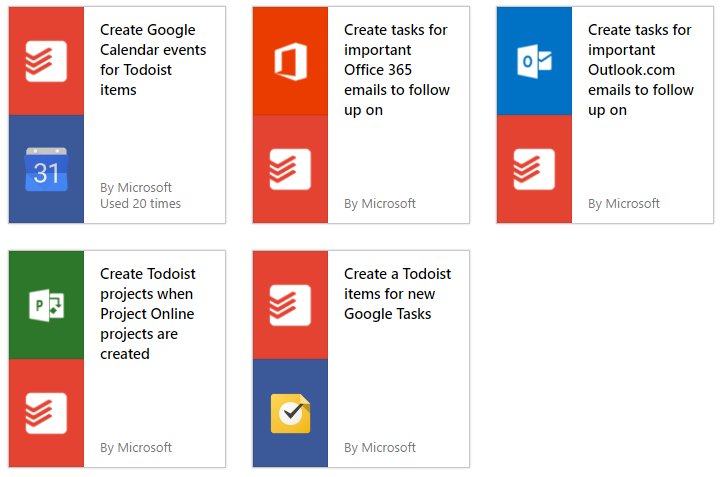Select the blue Outlook.com envelope icon

534,61
